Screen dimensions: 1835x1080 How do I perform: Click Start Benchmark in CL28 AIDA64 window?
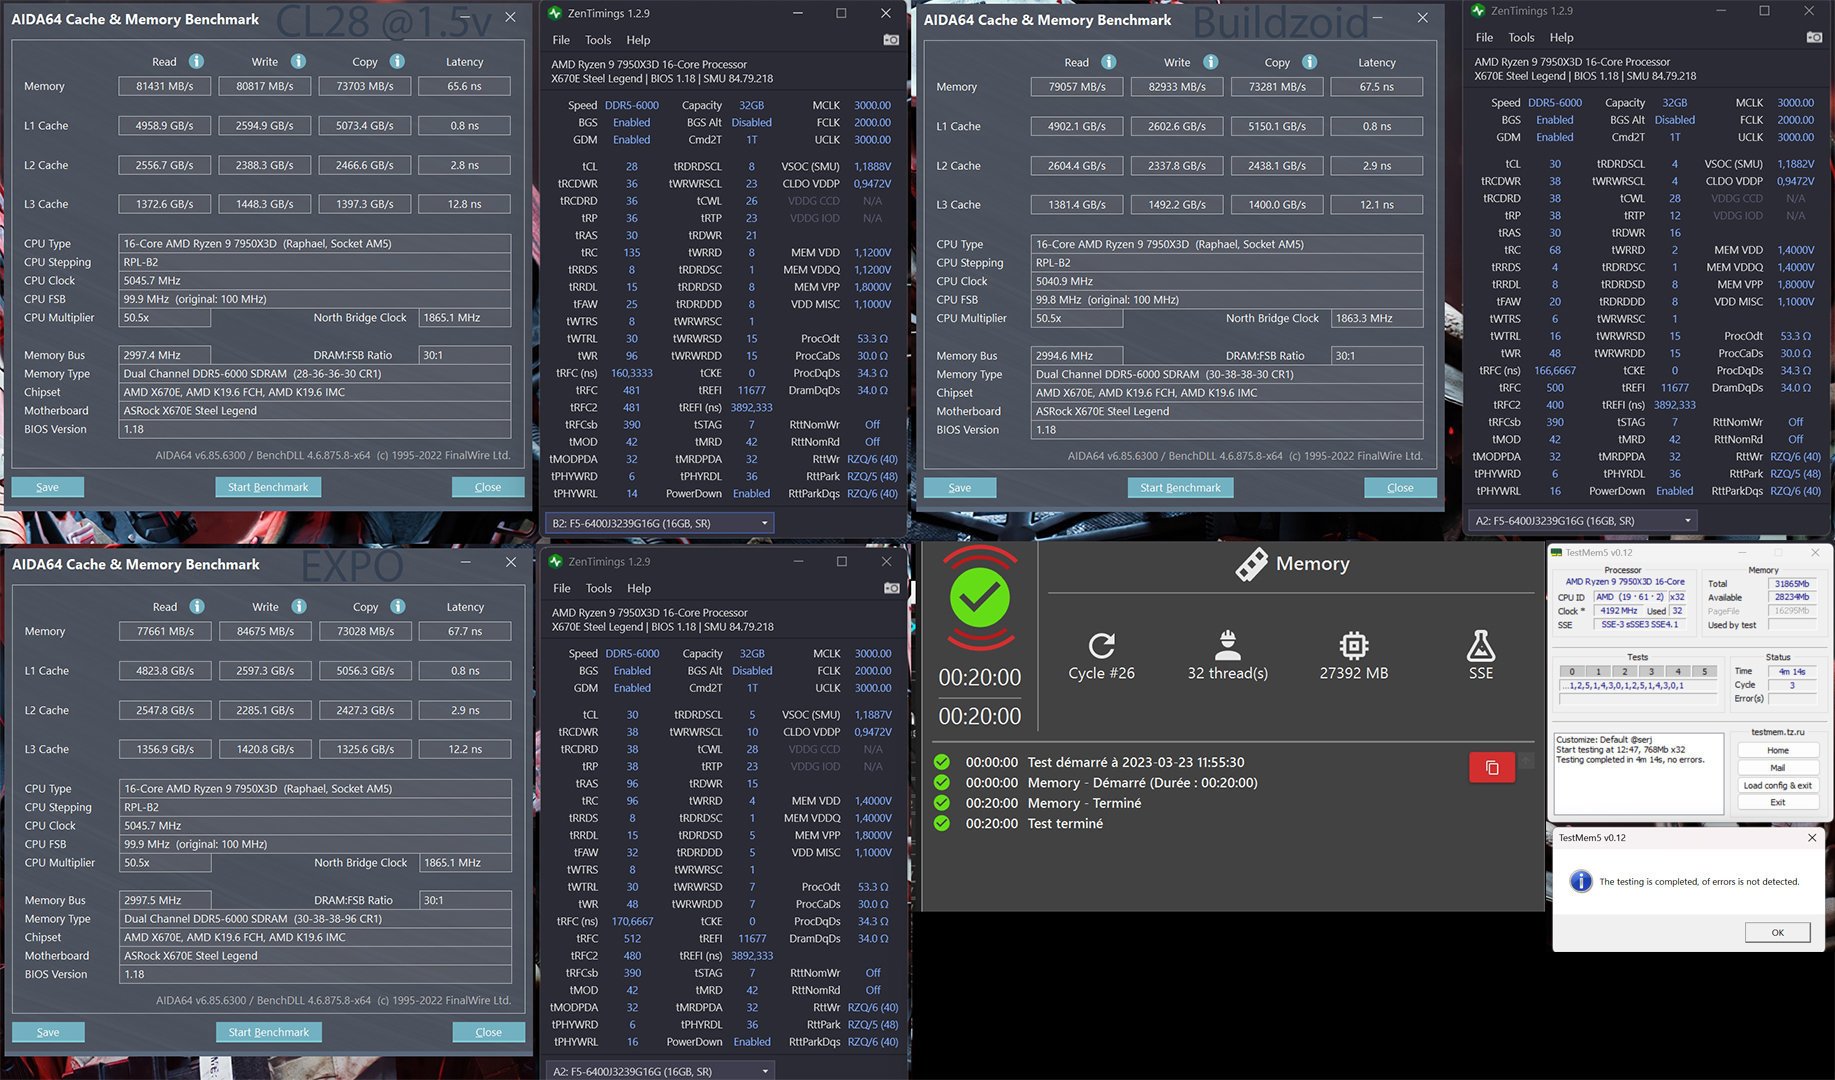[268, 487]
